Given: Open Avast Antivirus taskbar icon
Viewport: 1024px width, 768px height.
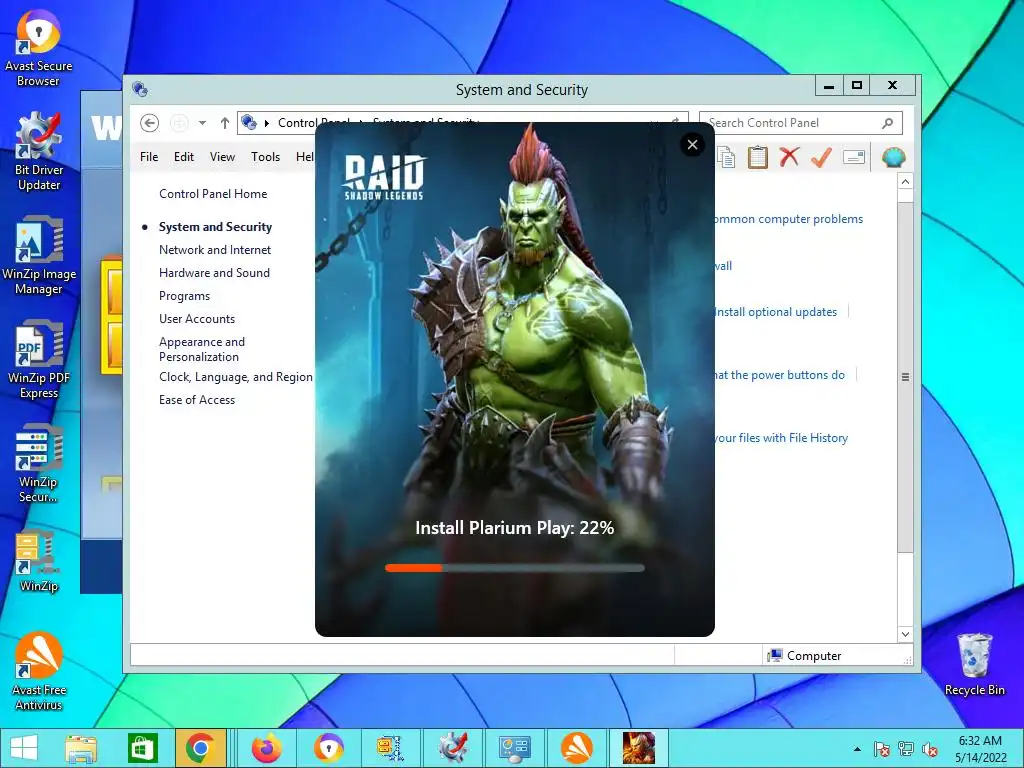Looking at the screenshot, I should click(577, 748).
